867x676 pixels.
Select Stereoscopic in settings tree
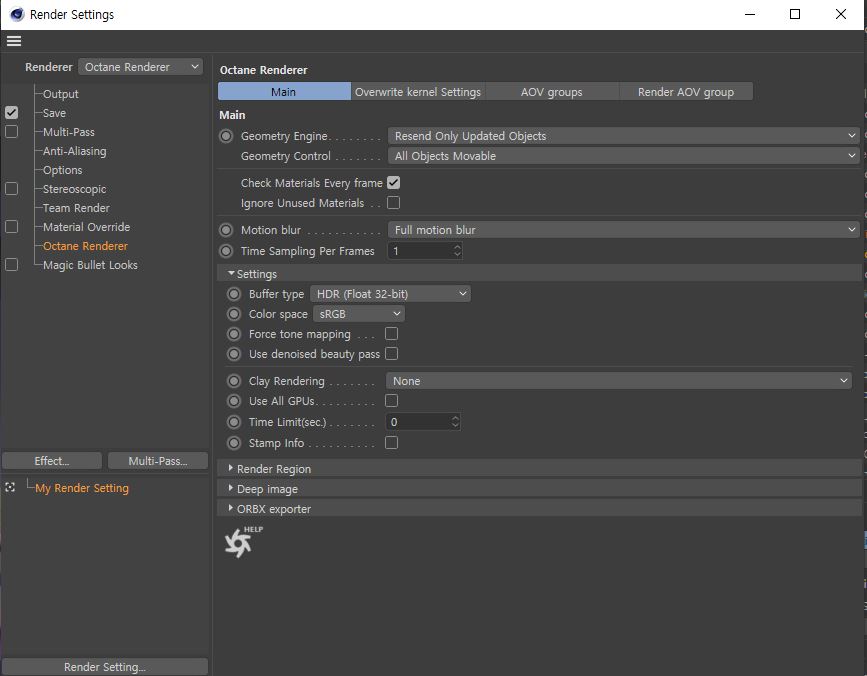point(75,189)
